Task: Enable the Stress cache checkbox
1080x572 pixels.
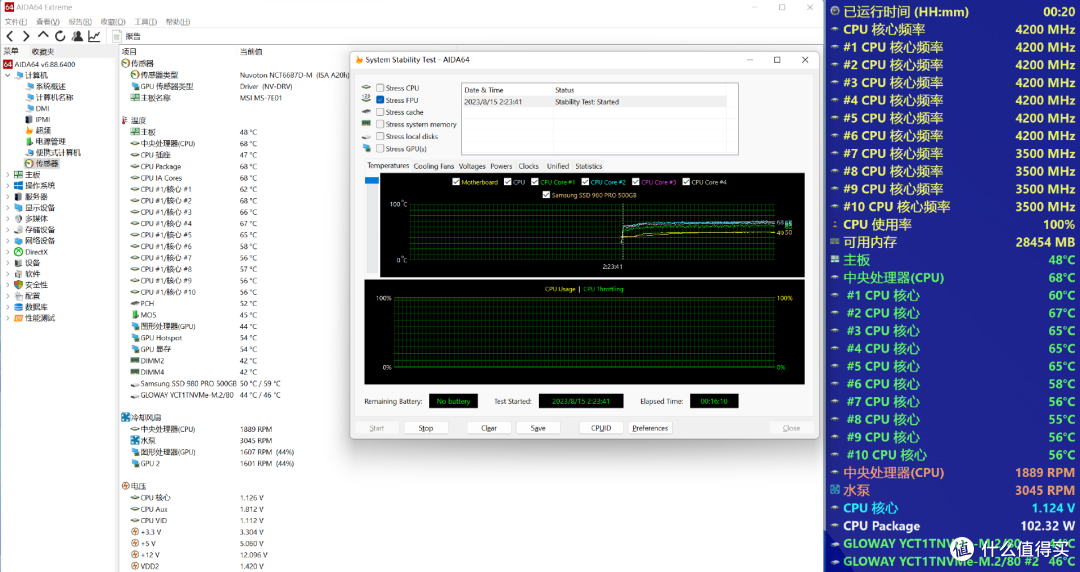Action: [380, 112]
